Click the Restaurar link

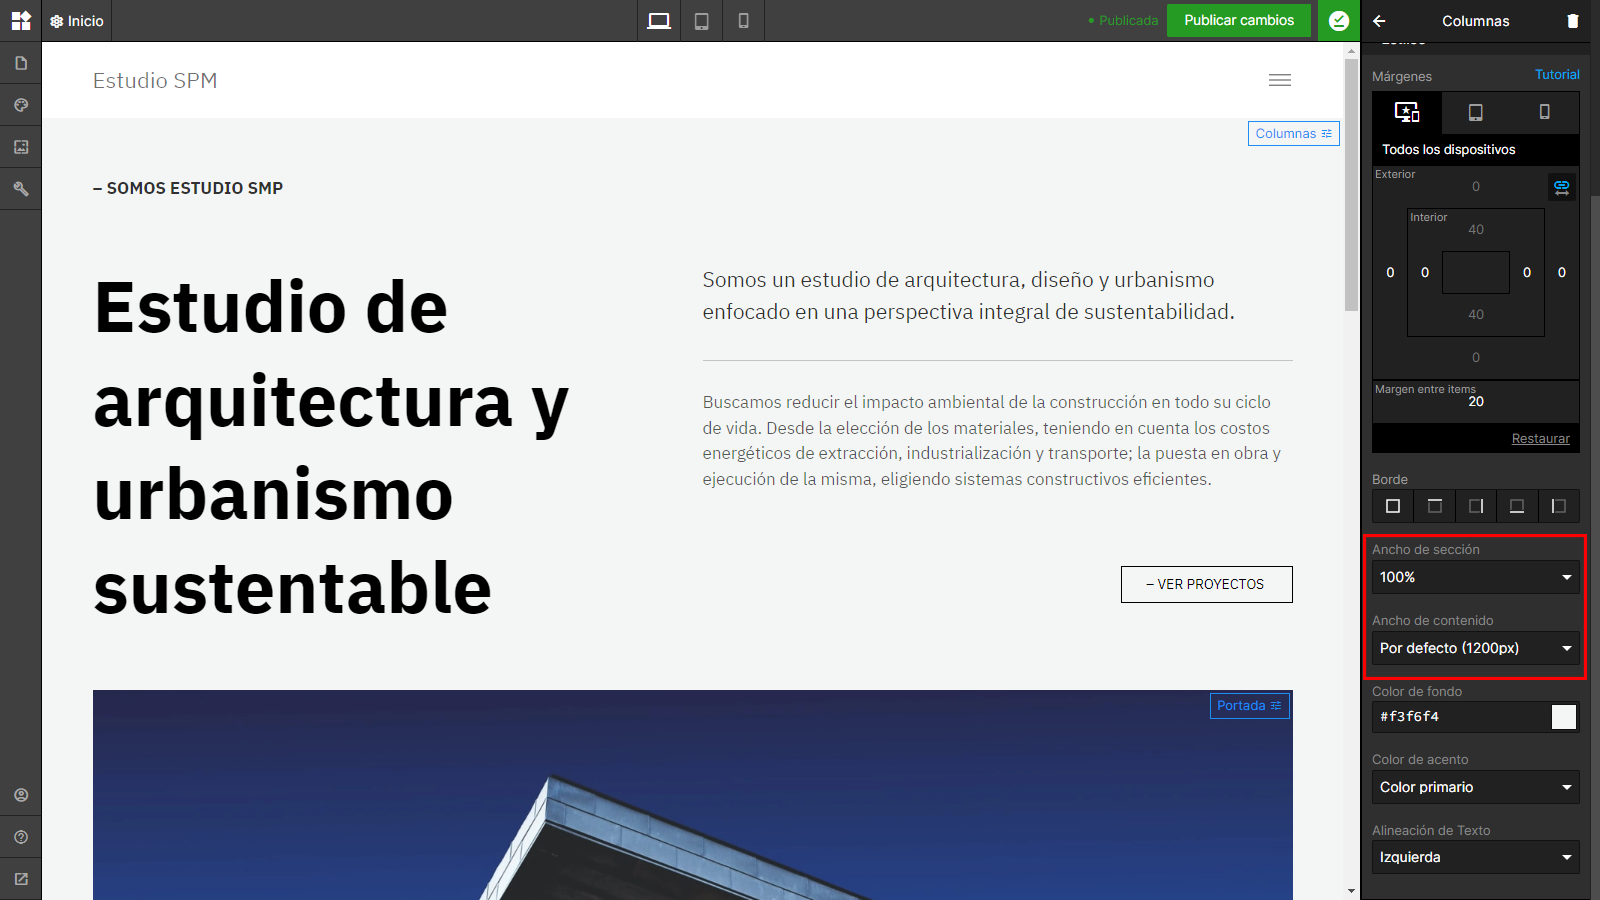(x=1540, y=439)
